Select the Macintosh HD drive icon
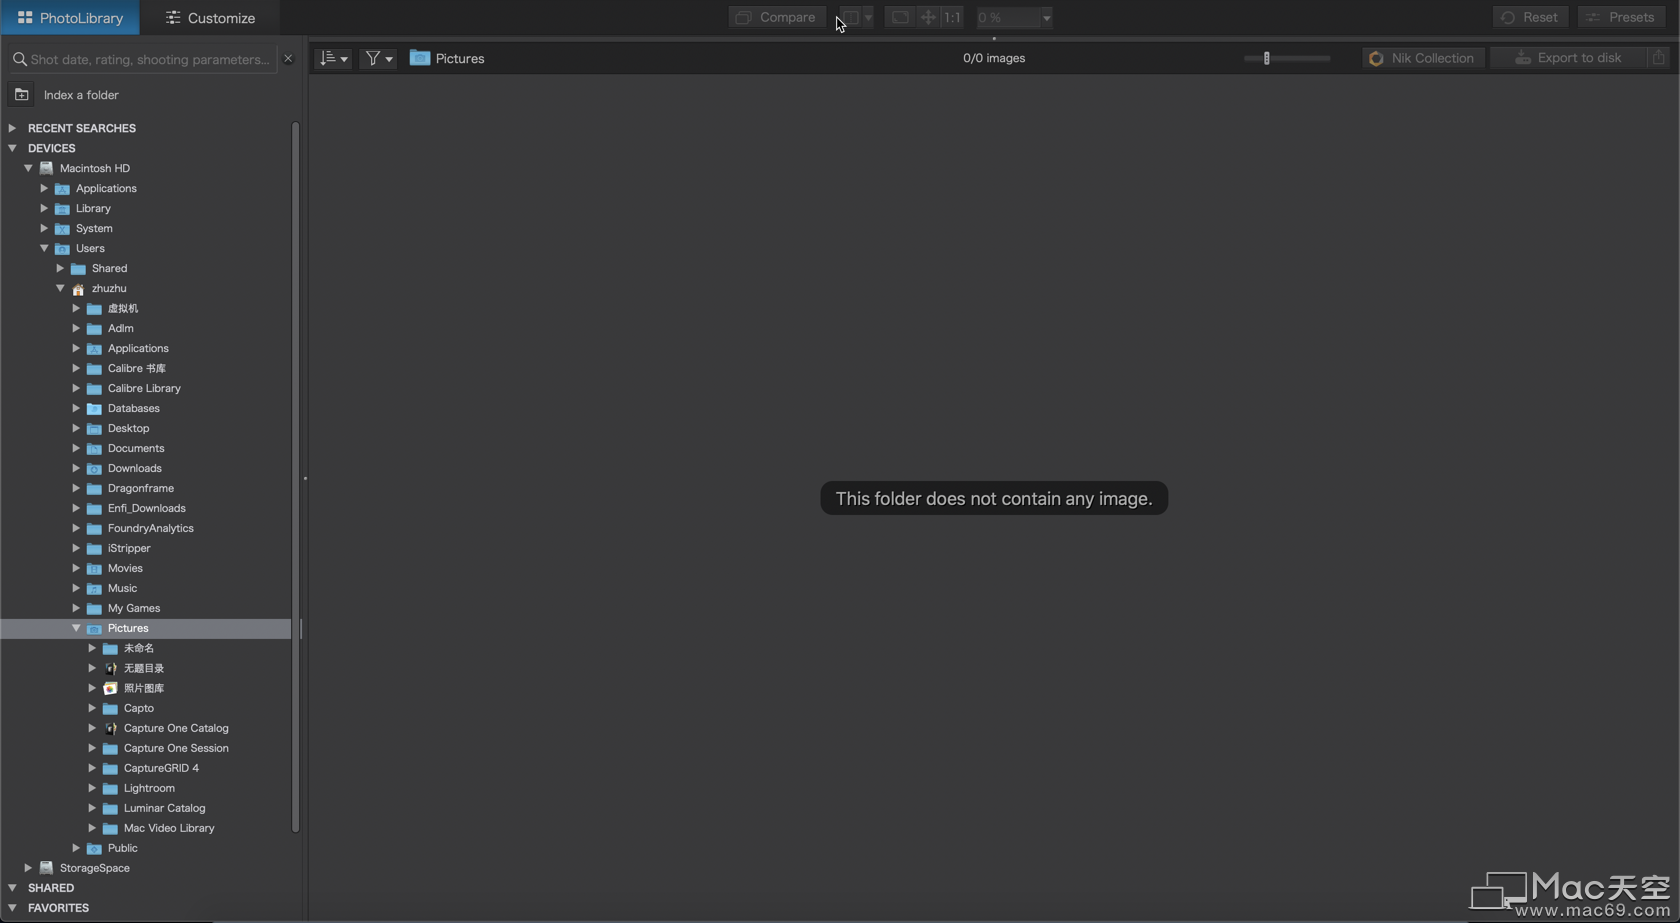Image resolution: width=1680 pixels, height=923 pixels. [x=46, y=168]
